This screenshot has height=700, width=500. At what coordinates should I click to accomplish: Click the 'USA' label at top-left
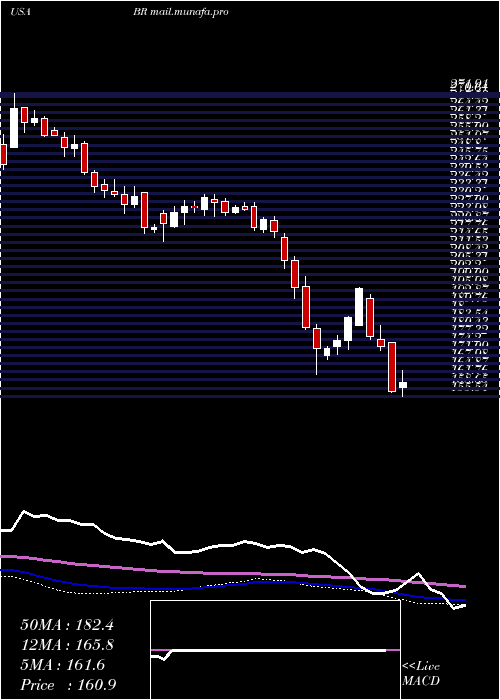coord(20,12)
